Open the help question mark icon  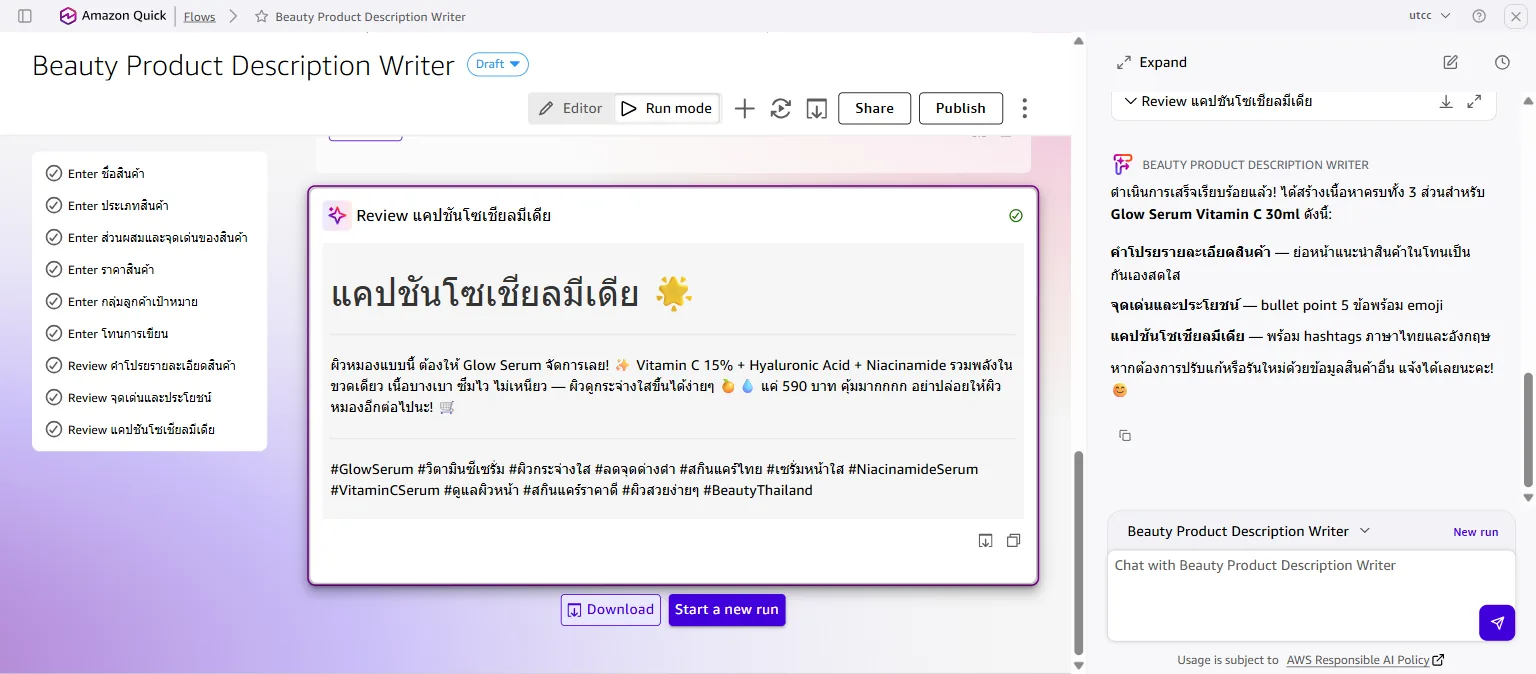click(1479, 16)
